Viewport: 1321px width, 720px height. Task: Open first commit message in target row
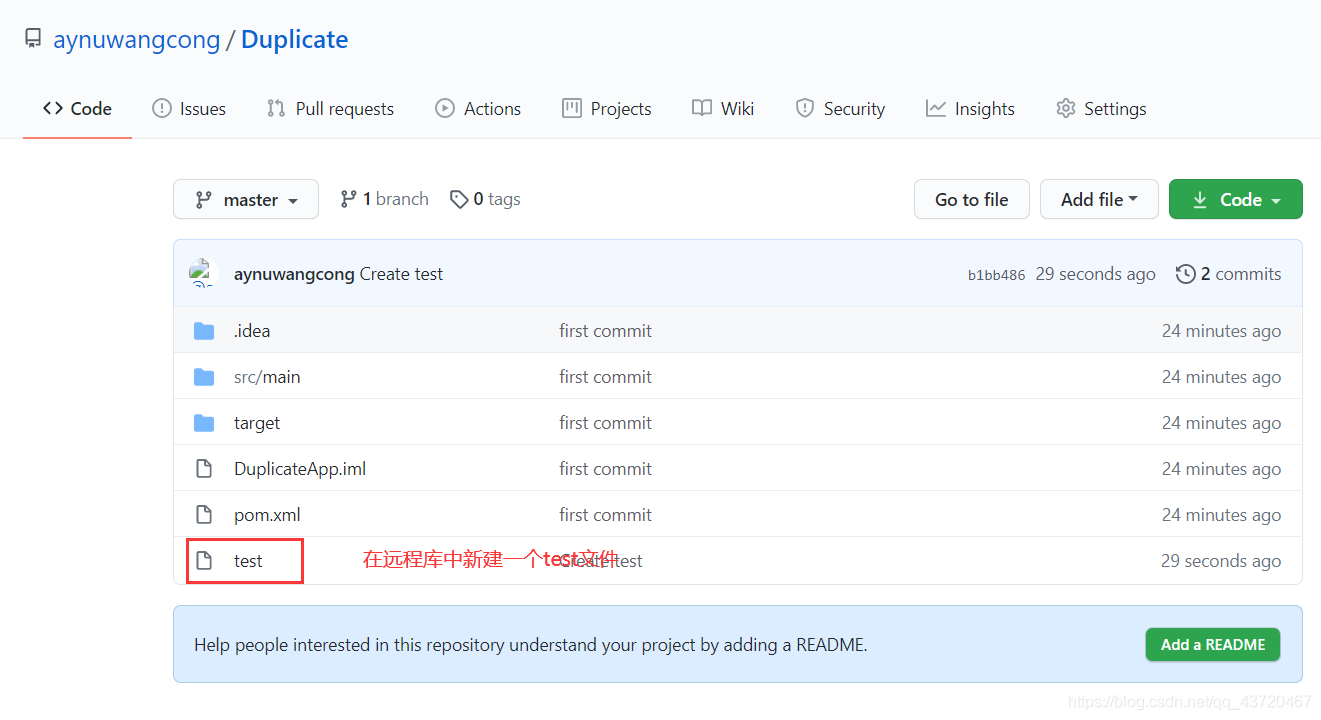(x=605, y=422)
